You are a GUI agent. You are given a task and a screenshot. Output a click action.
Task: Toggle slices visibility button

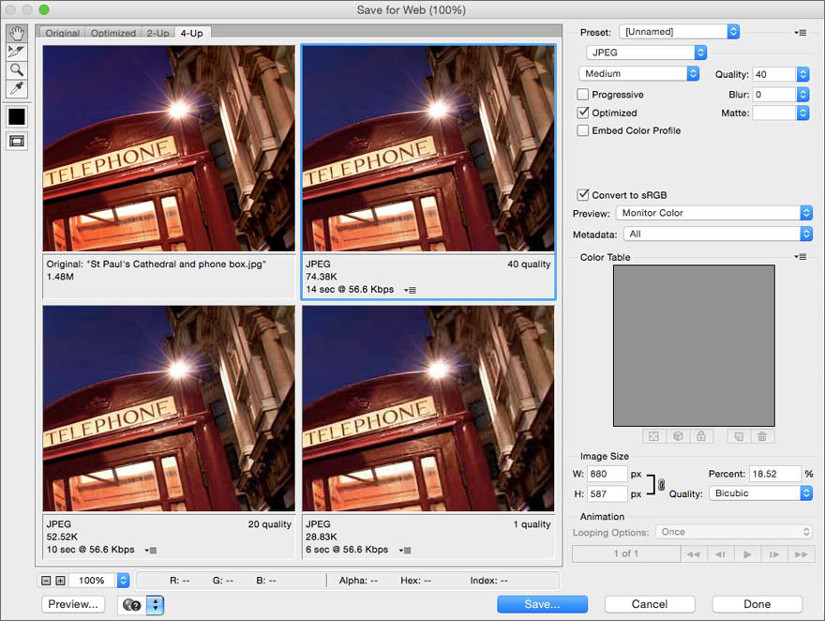pyautogui.click(x=16, y=141)
